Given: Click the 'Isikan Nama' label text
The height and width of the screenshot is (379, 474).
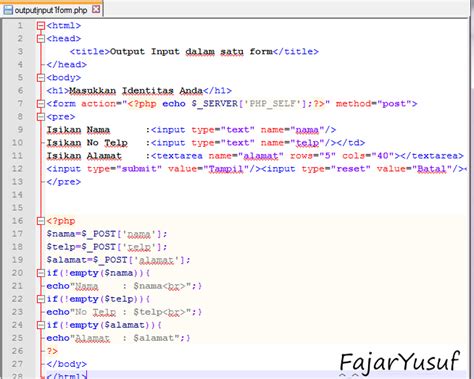Looking at the screenshot, I should [78, 130].
